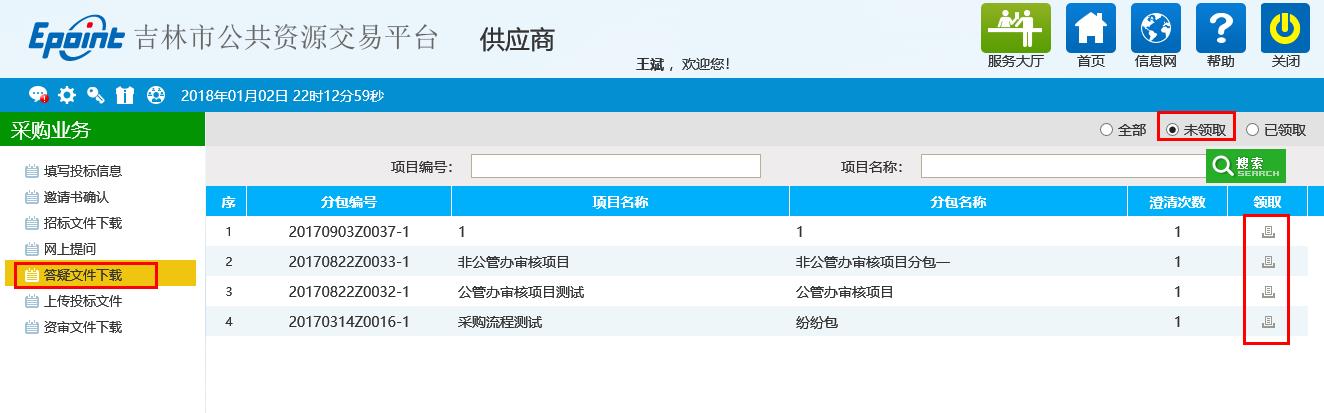This screenshot has width=1324, height=413.
Task: Click the 关闭 power icon
Action: [x=1286, y=28]
